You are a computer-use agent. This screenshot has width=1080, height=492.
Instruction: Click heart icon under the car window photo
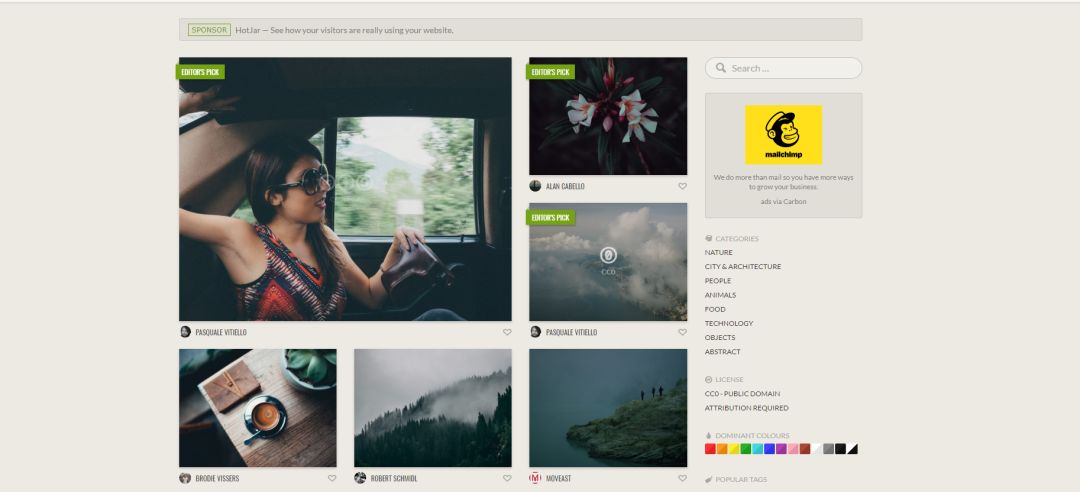coord(507,332)
